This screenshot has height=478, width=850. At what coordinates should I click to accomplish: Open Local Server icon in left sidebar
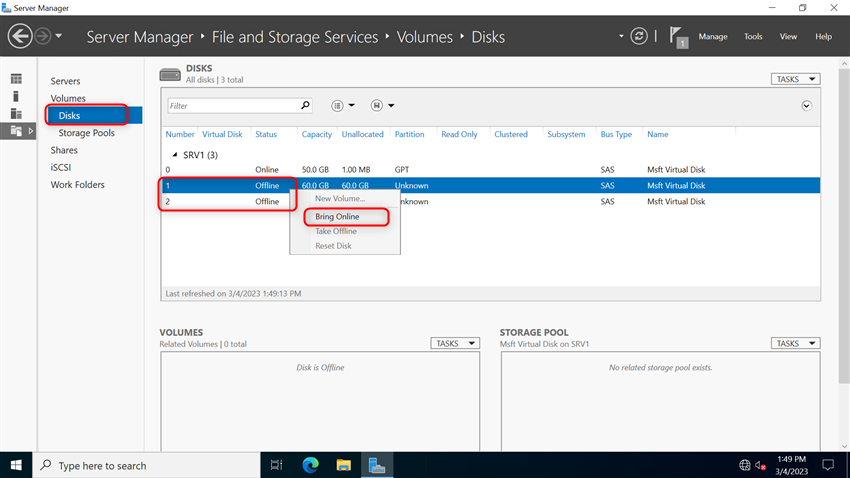(x=16, y=96)
